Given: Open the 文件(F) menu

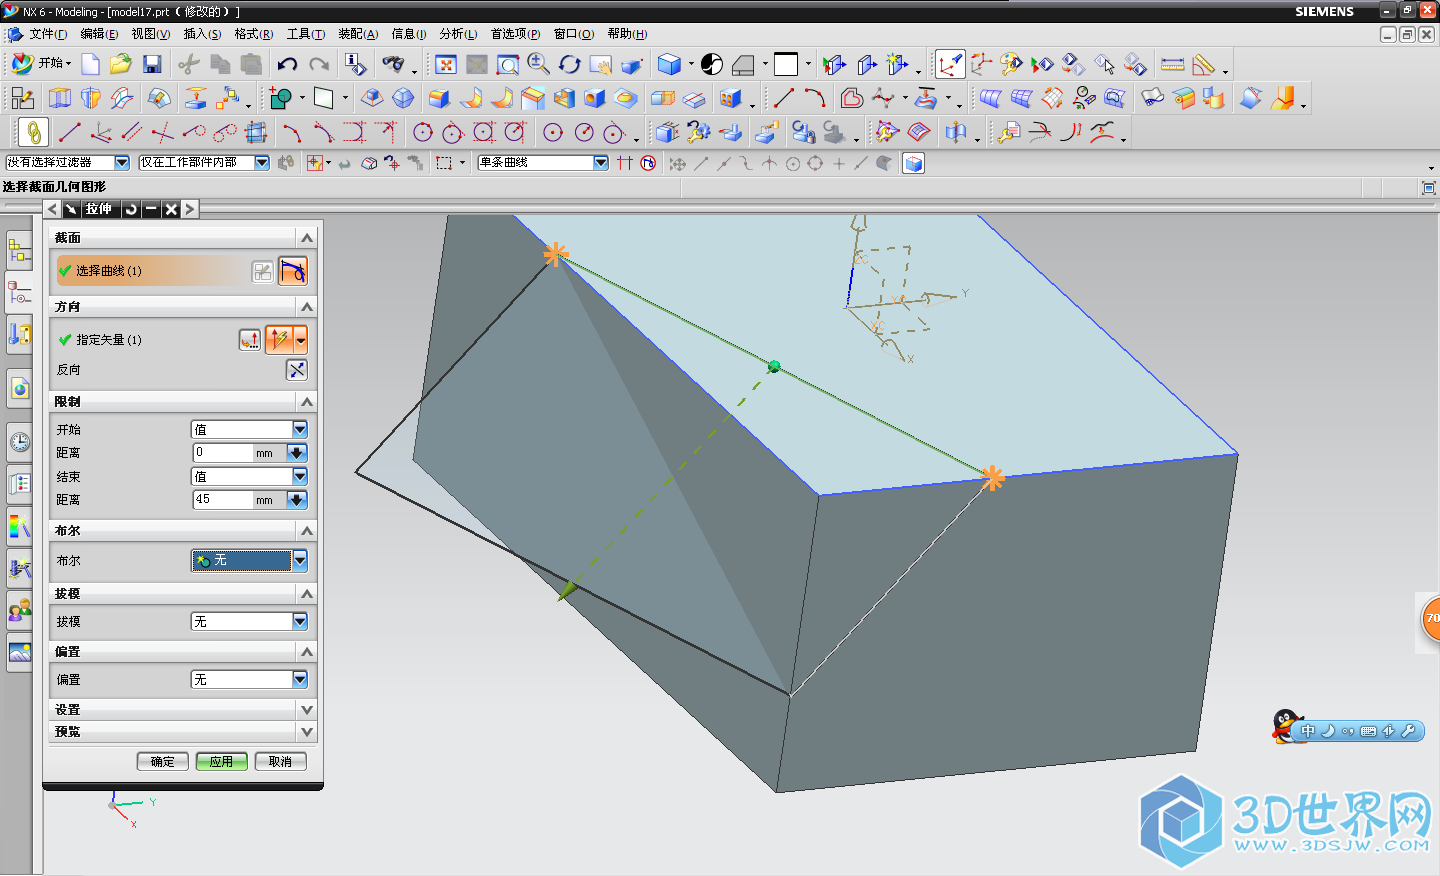Looking at the screenshot, I should 47,34.
